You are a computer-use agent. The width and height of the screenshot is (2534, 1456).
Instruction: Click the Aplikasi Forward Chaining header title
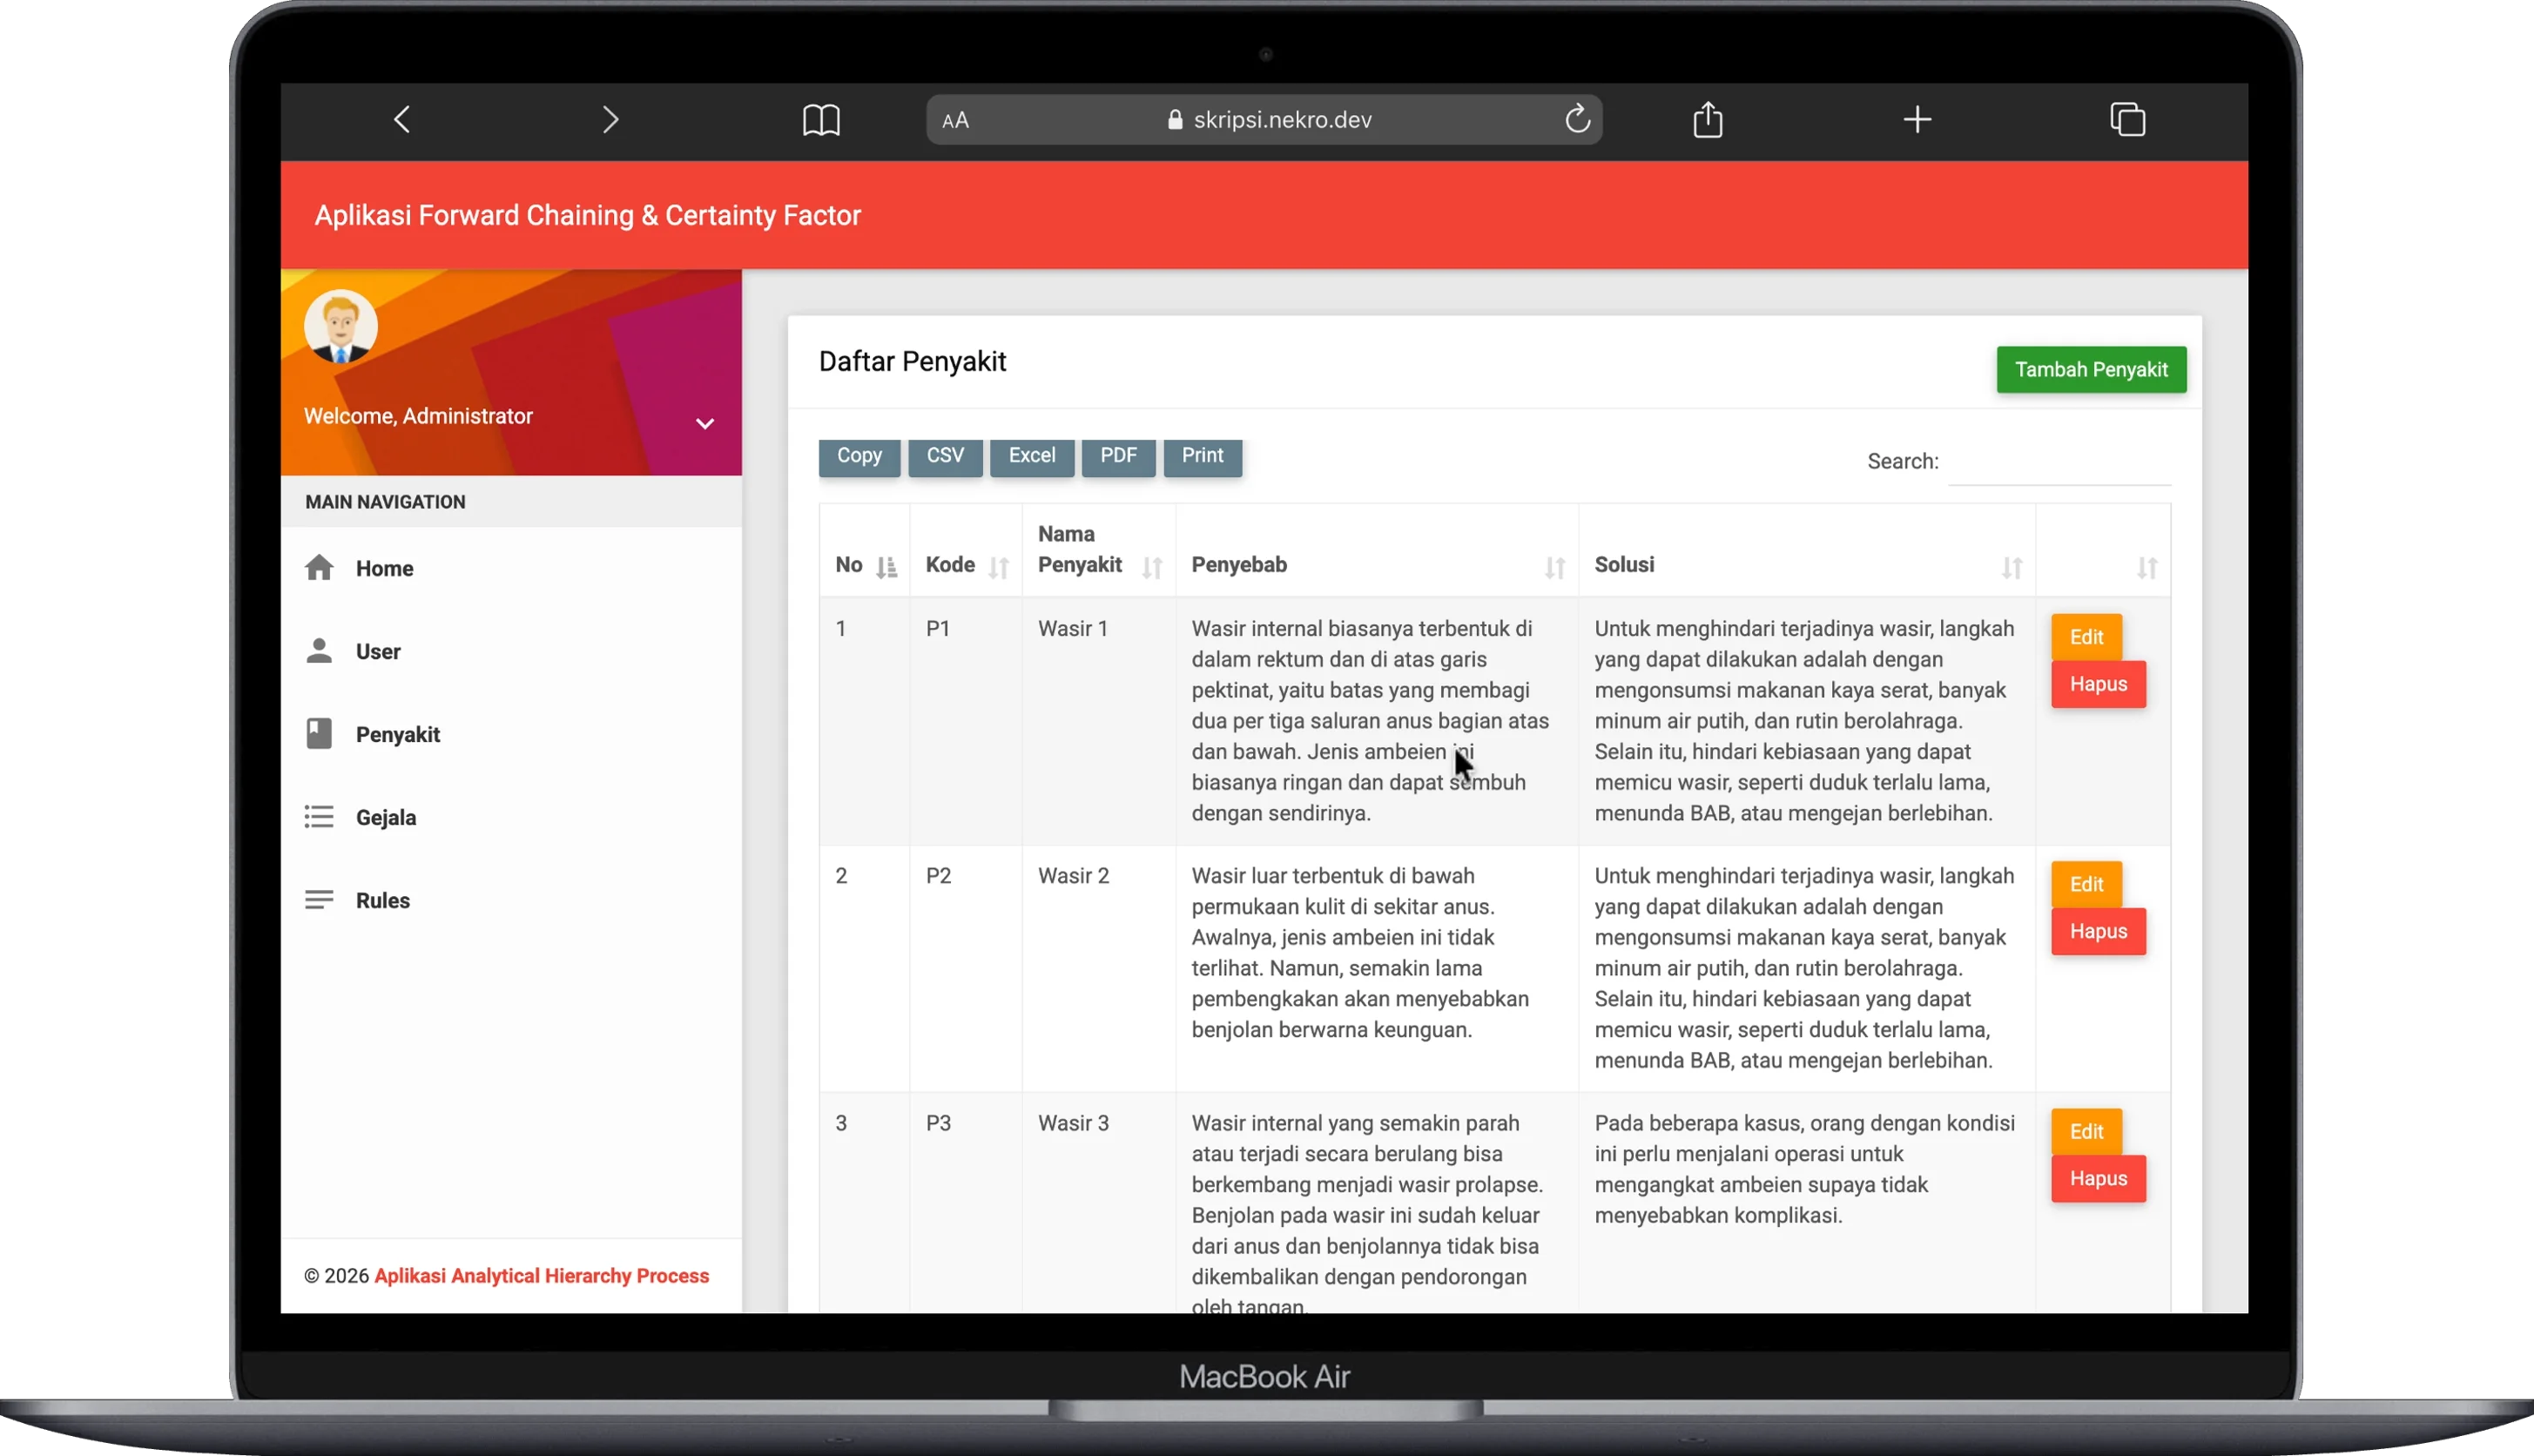[587, 215]
